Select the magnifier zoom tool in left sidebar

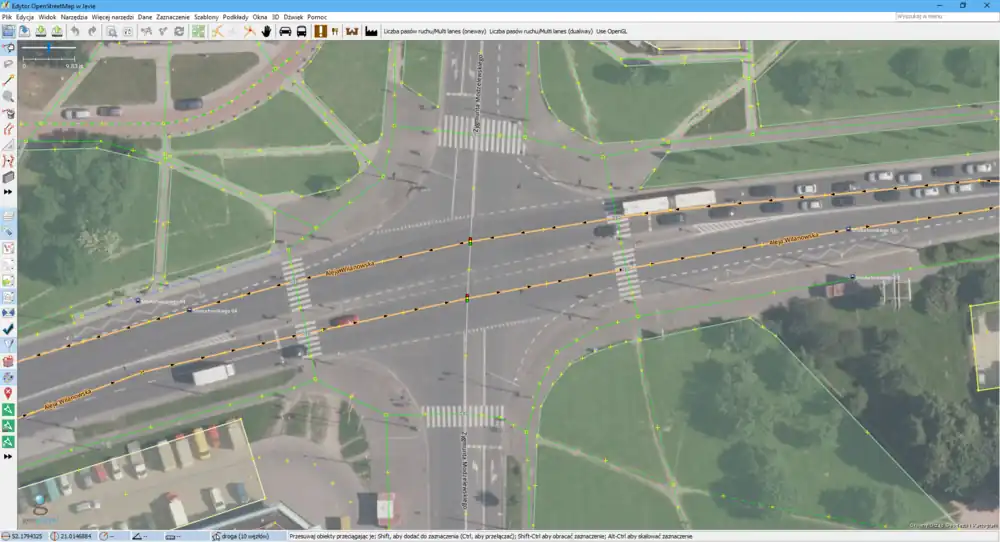pos(8,97)
